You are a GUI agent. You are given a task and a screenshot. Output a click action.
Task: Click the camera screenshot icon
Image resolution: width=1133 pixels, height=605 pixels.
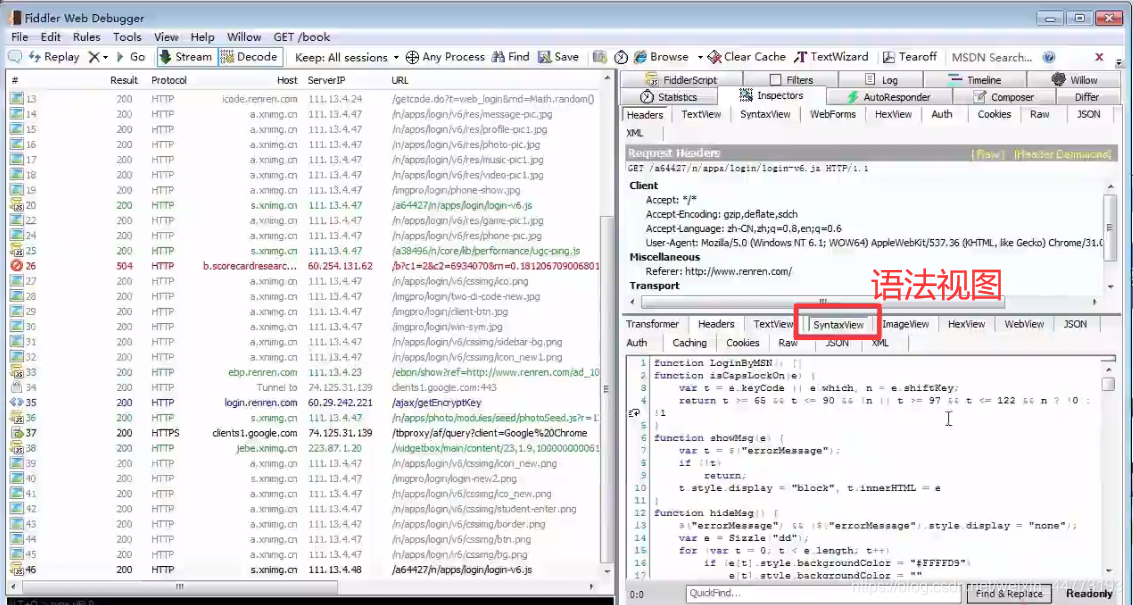(600, 56)
